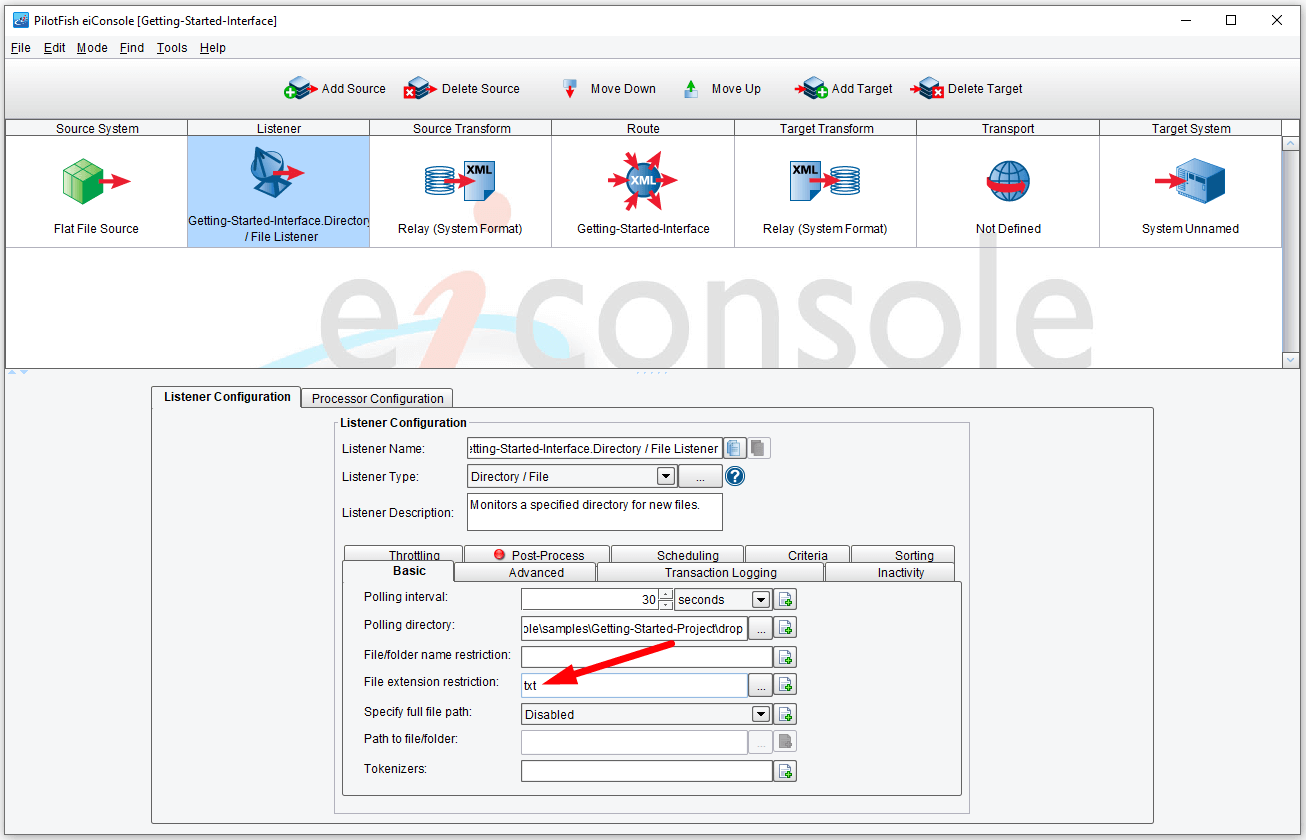
Task: Click ellipsis button for File extension restriction
Action: click(x=760, y=685)
